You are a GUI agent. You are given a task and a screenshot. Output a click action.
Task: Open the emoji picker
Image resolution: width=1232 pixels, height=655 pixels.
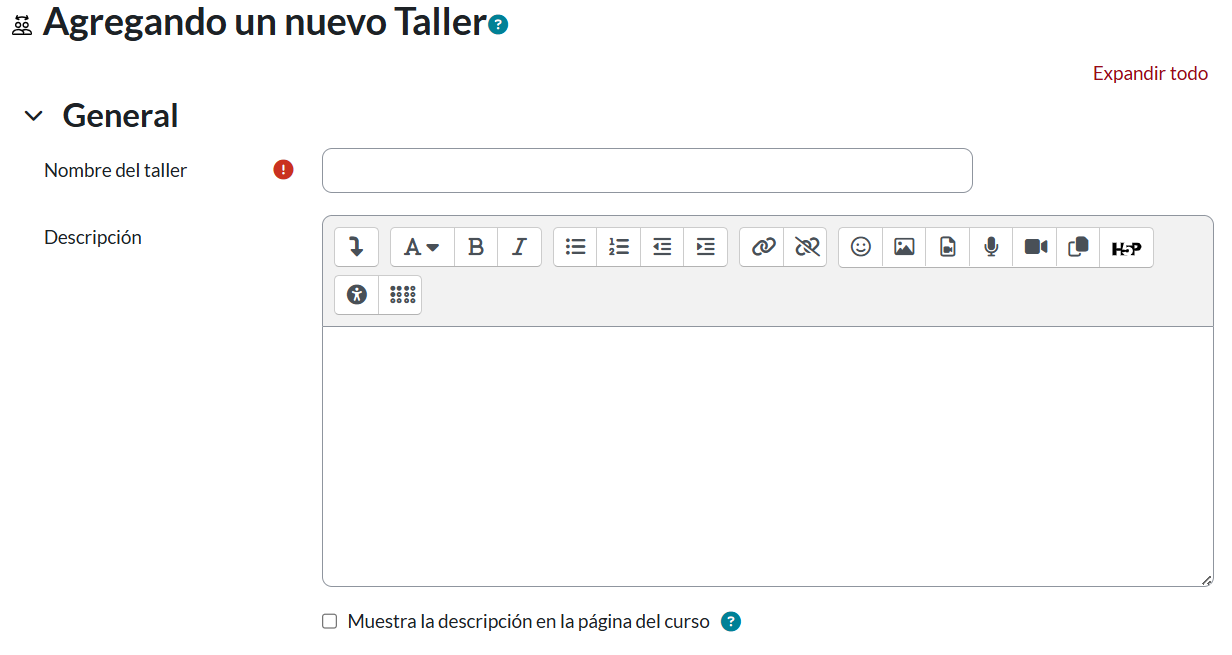click(x=860, y=247)
